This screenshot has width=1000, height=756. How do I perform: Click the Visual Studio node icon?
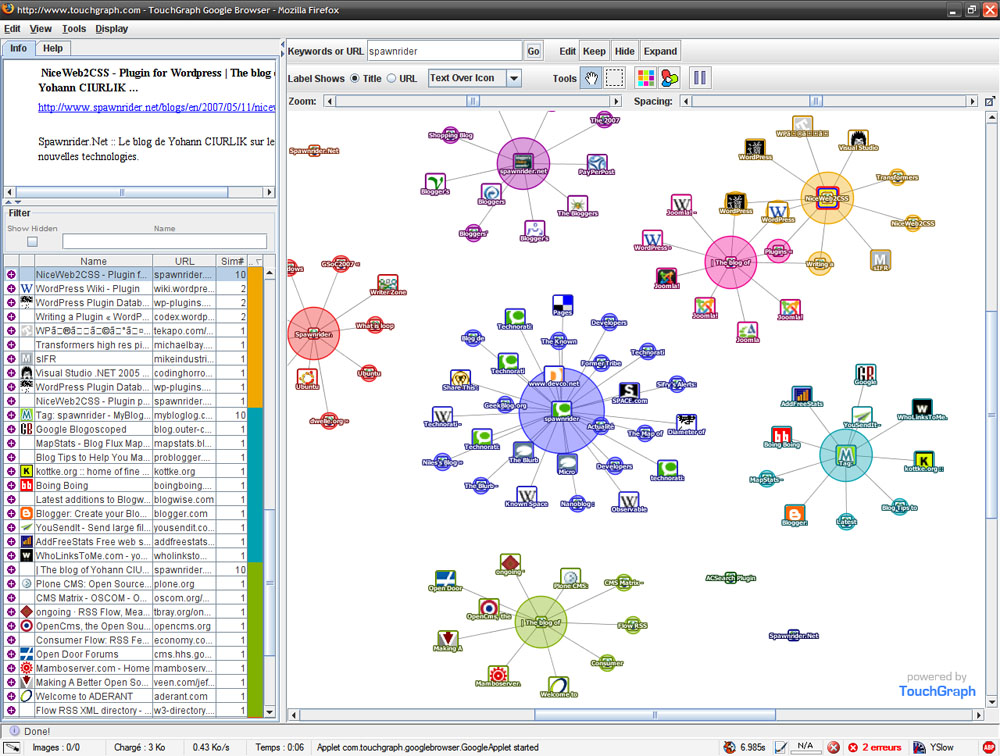(x=858, y=139)
